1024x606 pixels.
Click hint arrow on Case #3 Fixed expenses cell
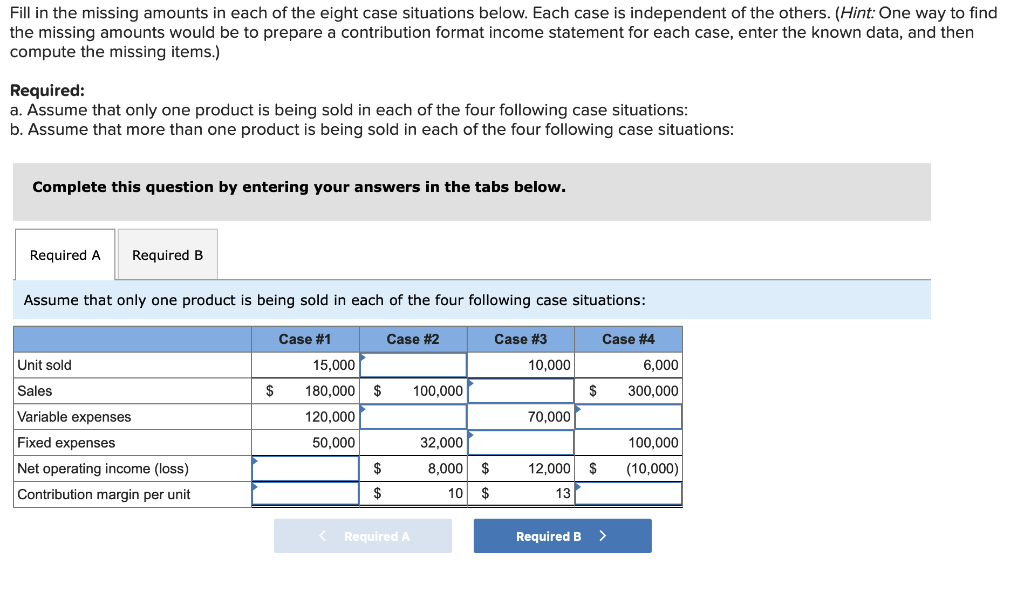tap(471, 435)
